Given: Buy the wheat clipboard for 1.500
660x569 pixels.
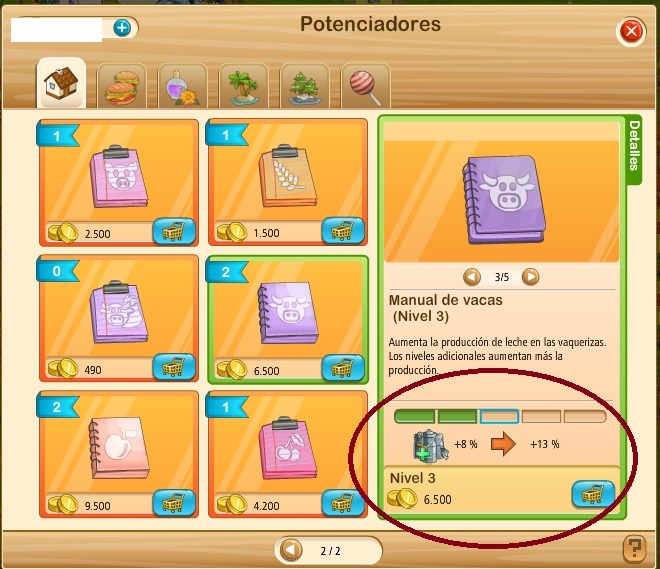Looking at the screenshot, I should tap(343, 231).
